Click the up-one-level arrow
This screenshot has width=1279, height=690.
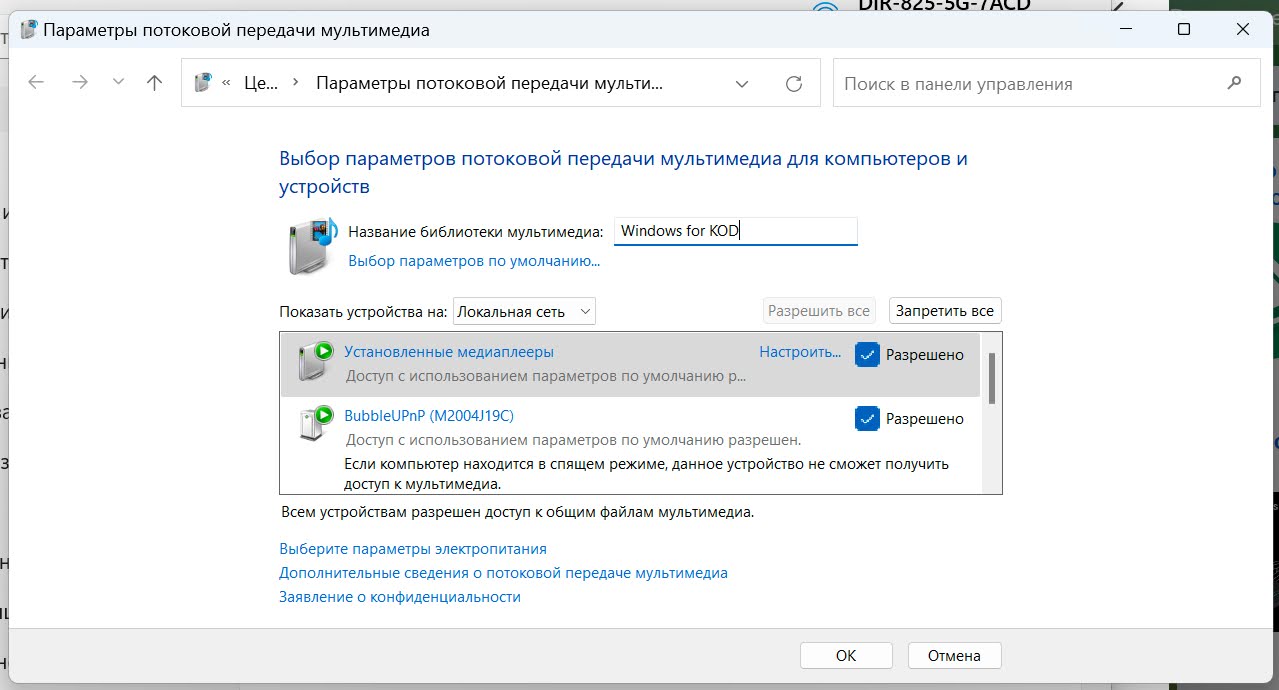154,83
